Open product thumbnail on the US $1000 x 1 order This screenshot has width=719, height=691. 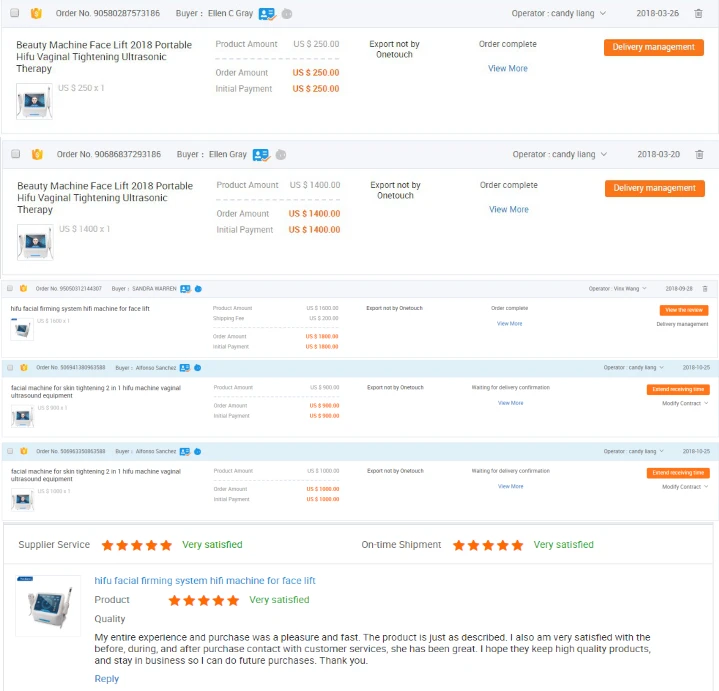click(x=22, y=500)
